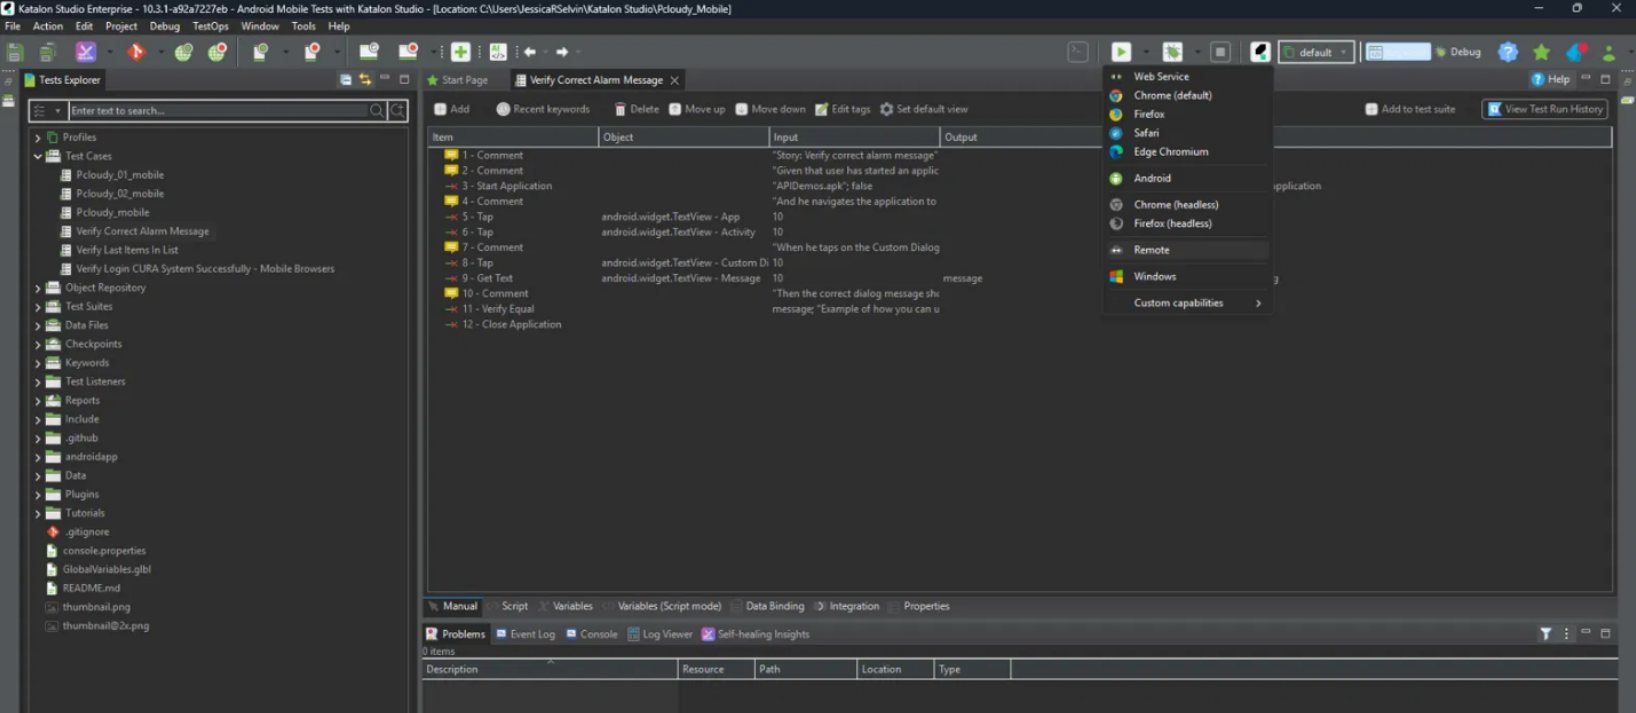Open the default execution profile dropdown
Screen dimensions: 1636x713
(x=1317, y=52)
